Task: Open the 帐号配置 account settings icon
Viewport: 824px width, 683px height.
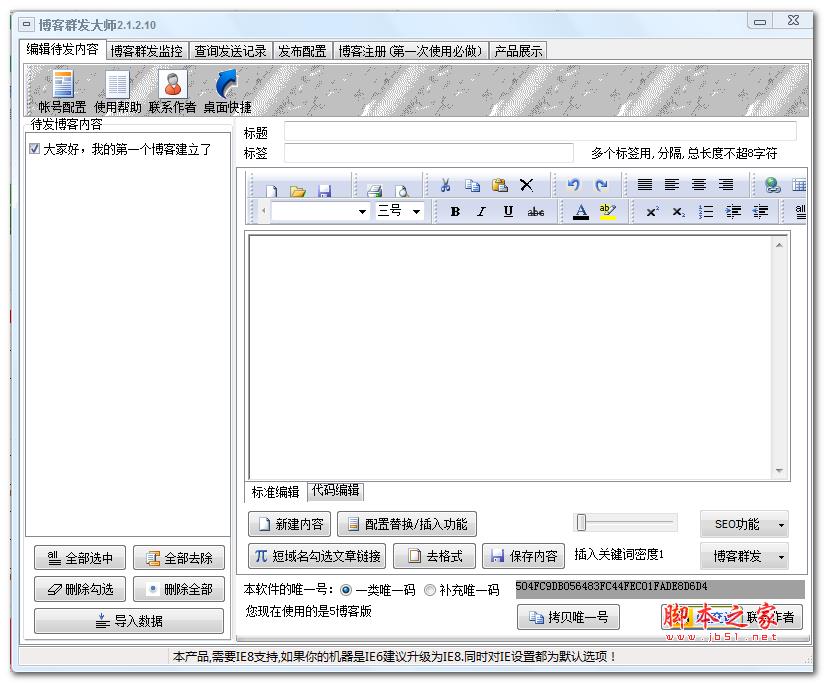Action: click(x=62, y=90)
